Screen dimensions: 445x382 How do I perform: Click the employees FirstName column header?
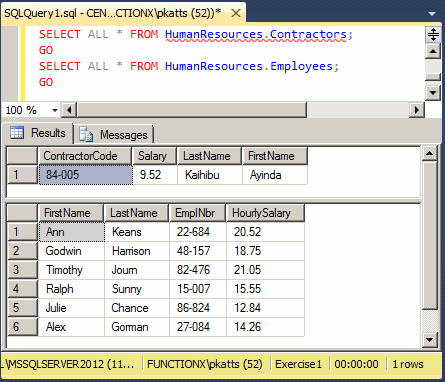coord(71,213)
